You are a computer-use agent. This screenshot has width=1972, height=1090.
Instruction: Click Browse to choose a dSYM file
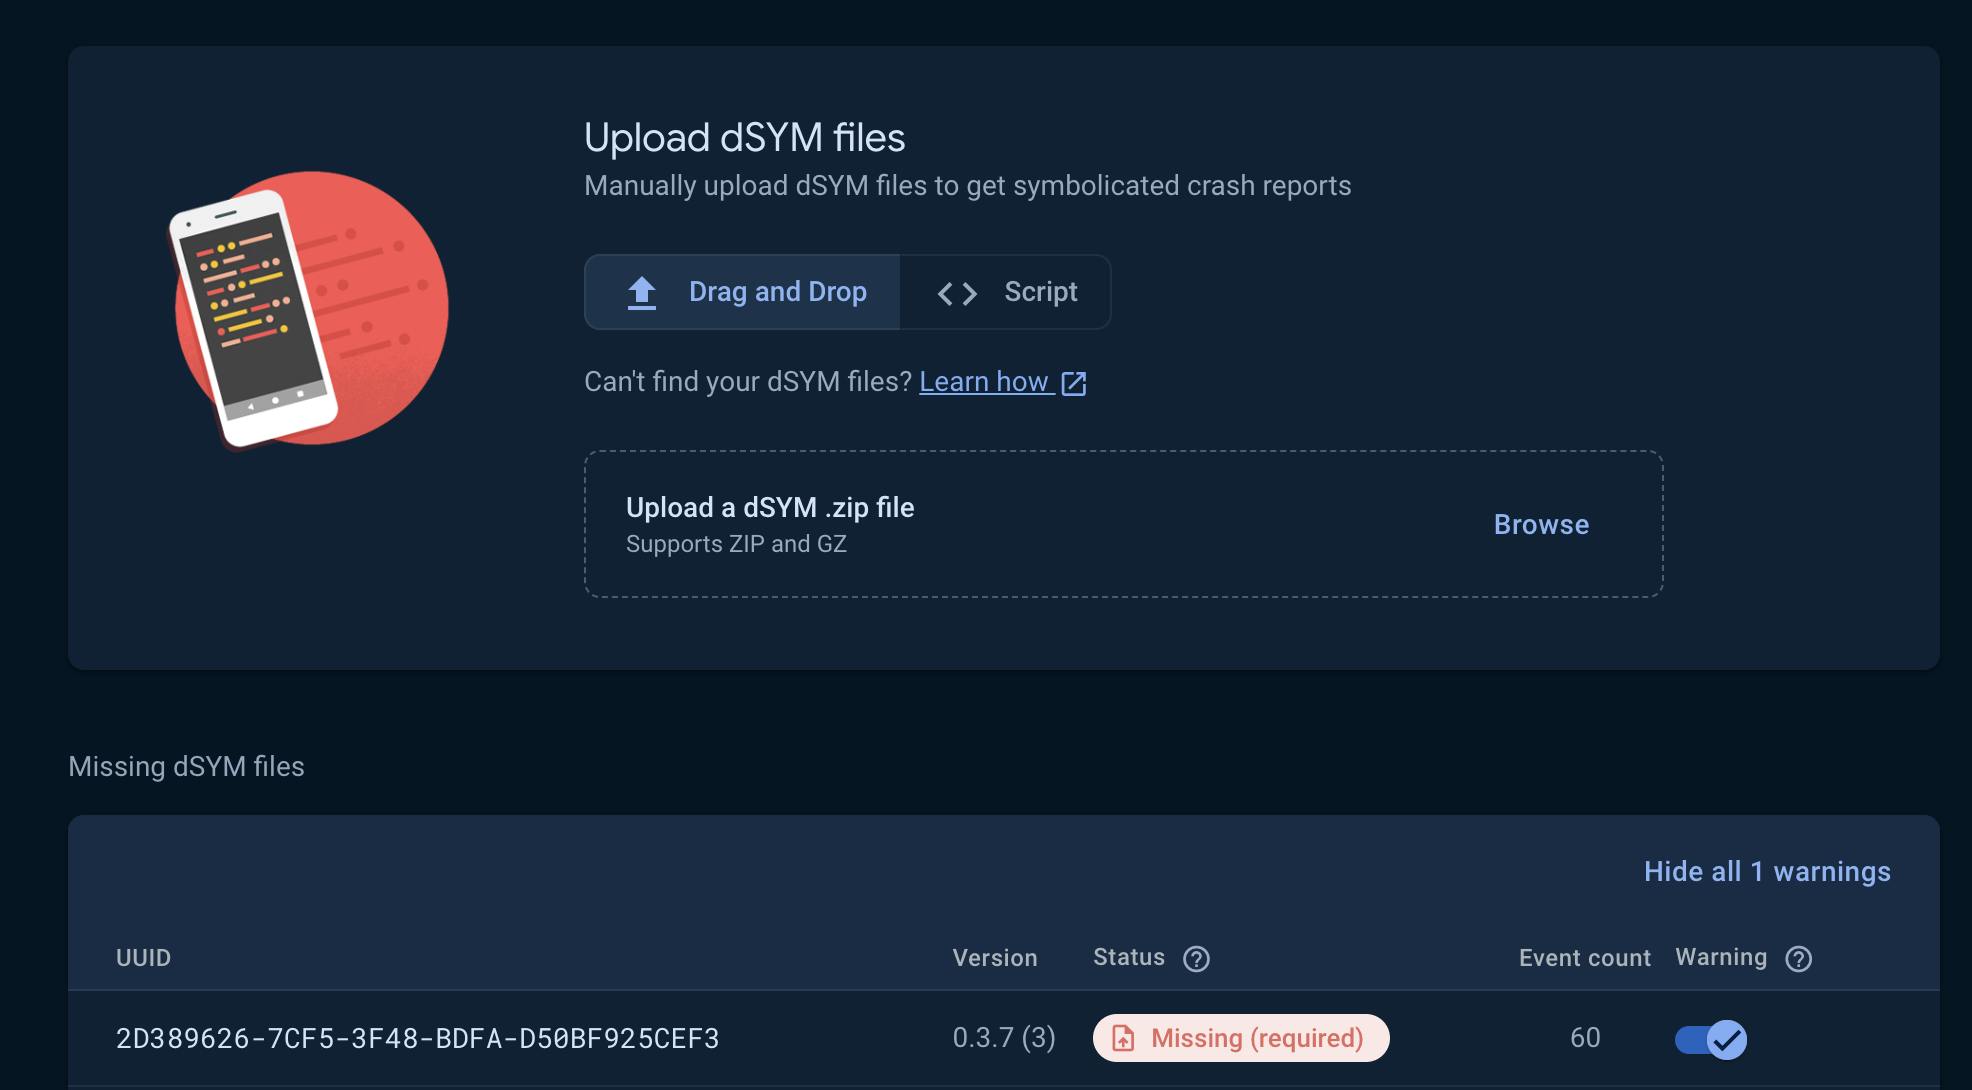tap(1541, 525)
